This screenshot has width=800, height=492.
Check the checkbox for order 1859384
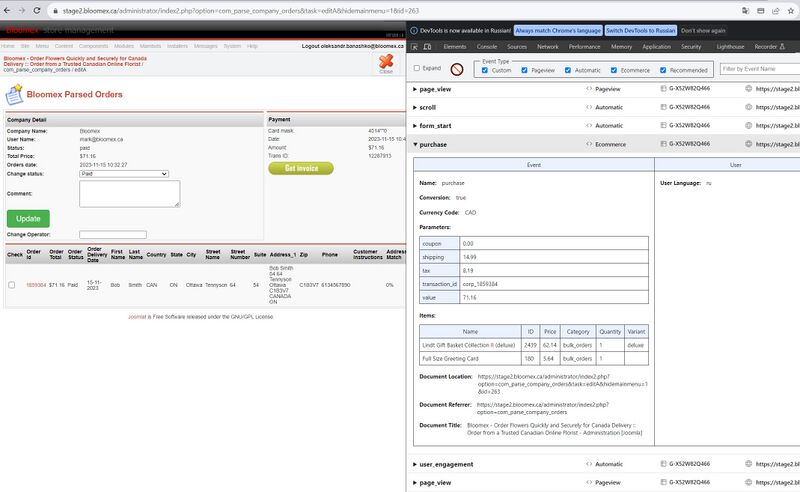pos(12,285)
